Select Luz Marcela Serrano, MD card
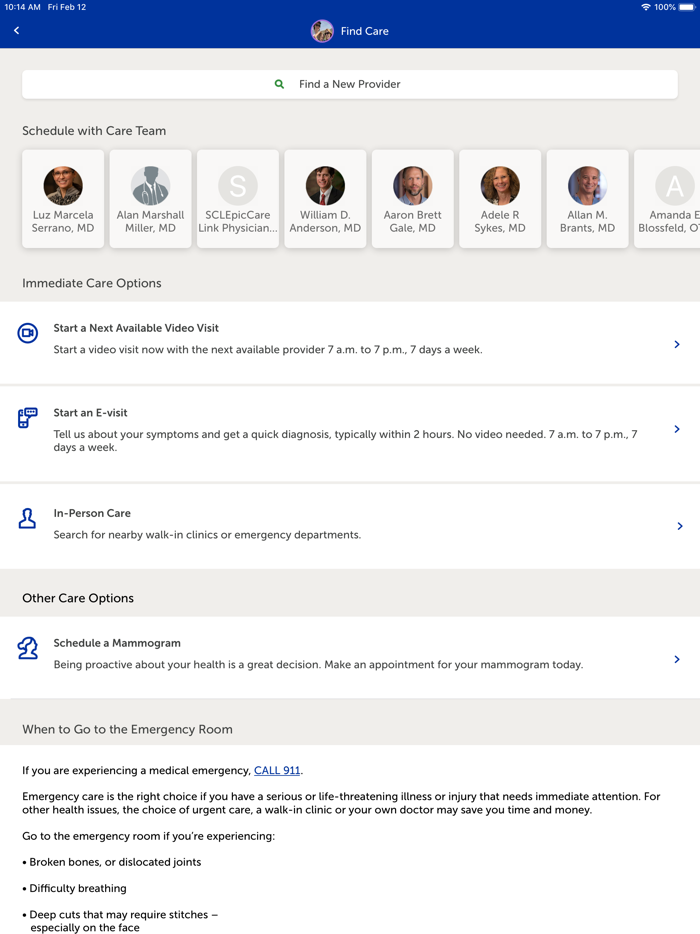The image size is (700, 934). click(x=63, y=199)
